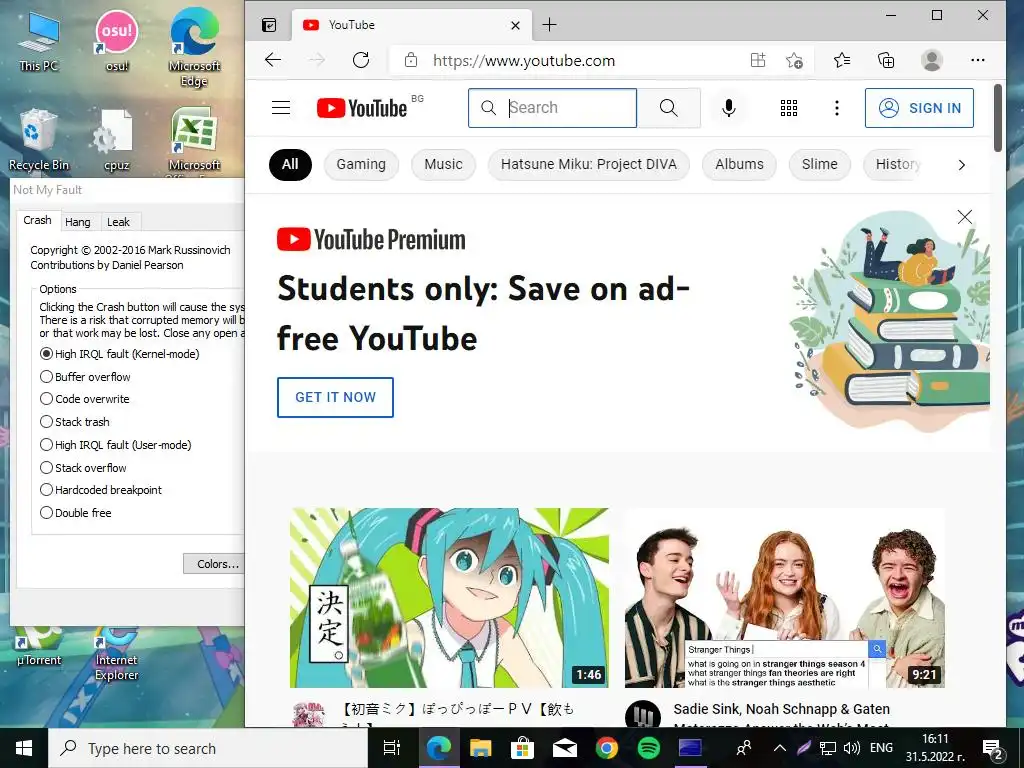This screenshot has height=768, width=1024.
Task: Go back with Edge back arrow
Action: 273,60
